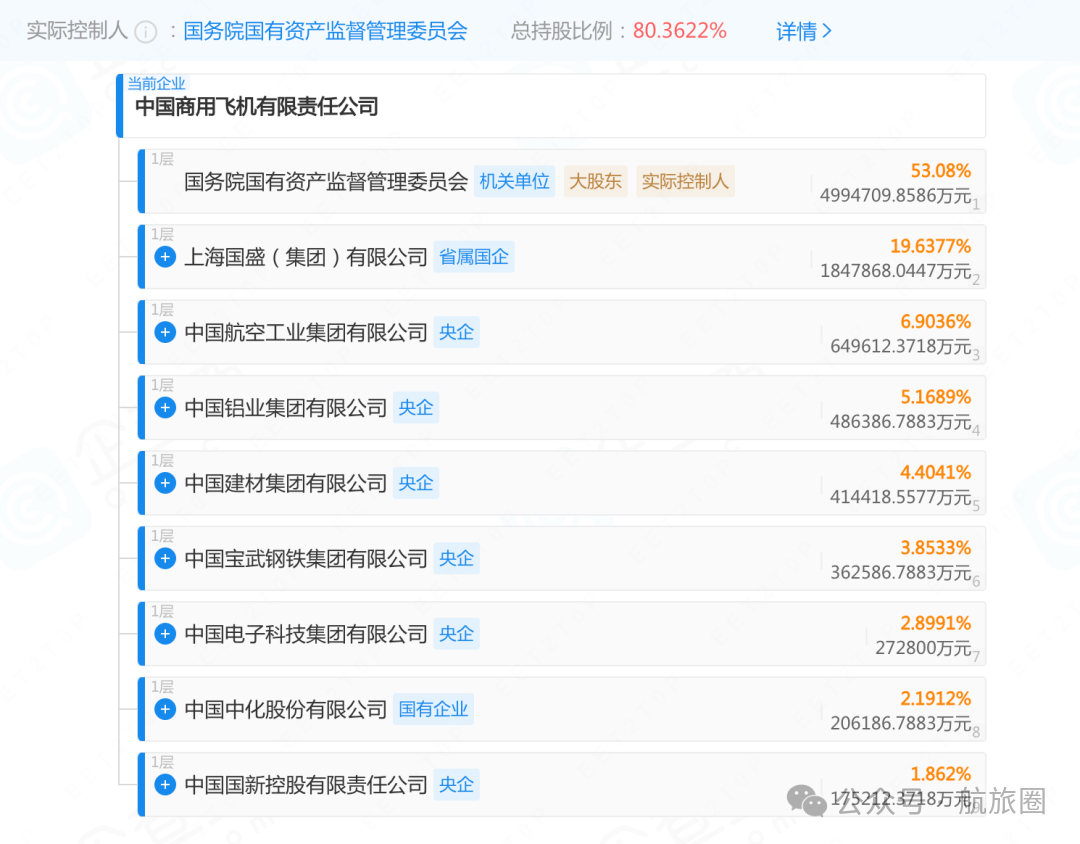Click 央企 tag beside 中国宝武钢铁集团
Image resolution: width=1080 pixels, height=844 pixels.
[457, 558]
